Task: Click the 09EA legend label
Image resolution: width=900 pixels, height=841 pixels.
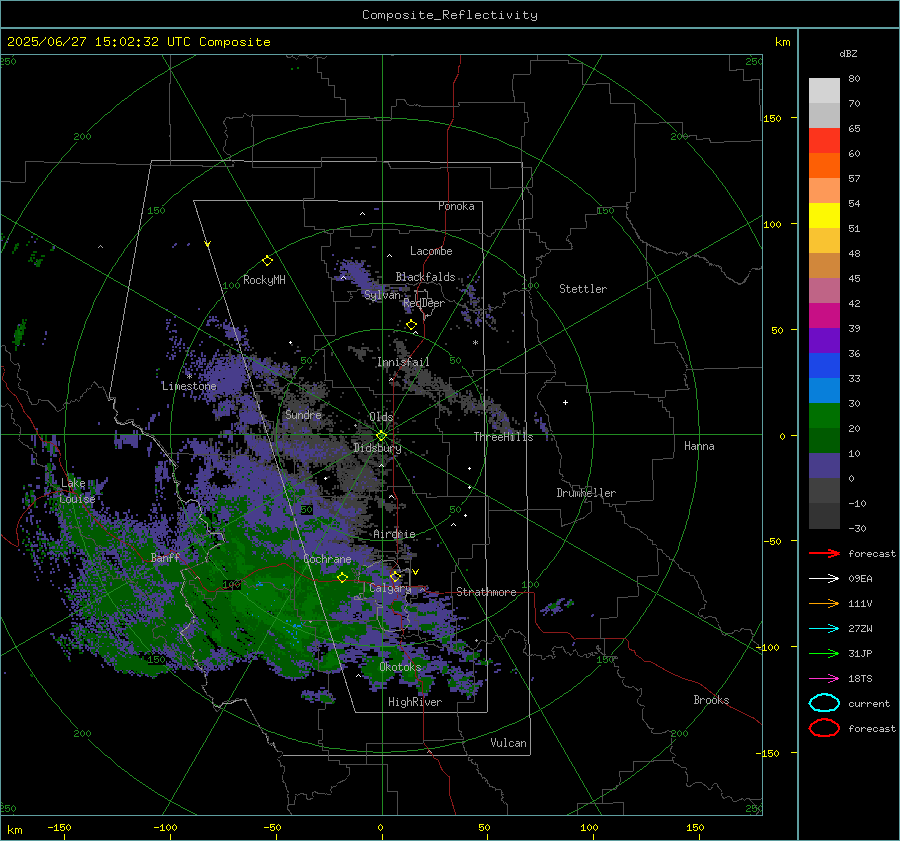Action: (860, 579)
